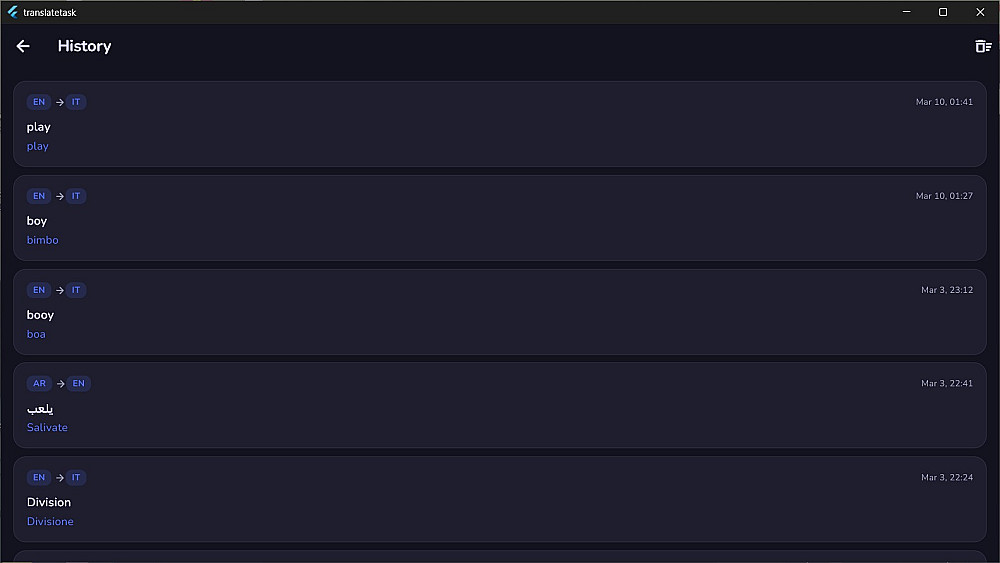Click the 'Salivate' translation result
This screenshot has height=563, width=1000.
(47, 427)
